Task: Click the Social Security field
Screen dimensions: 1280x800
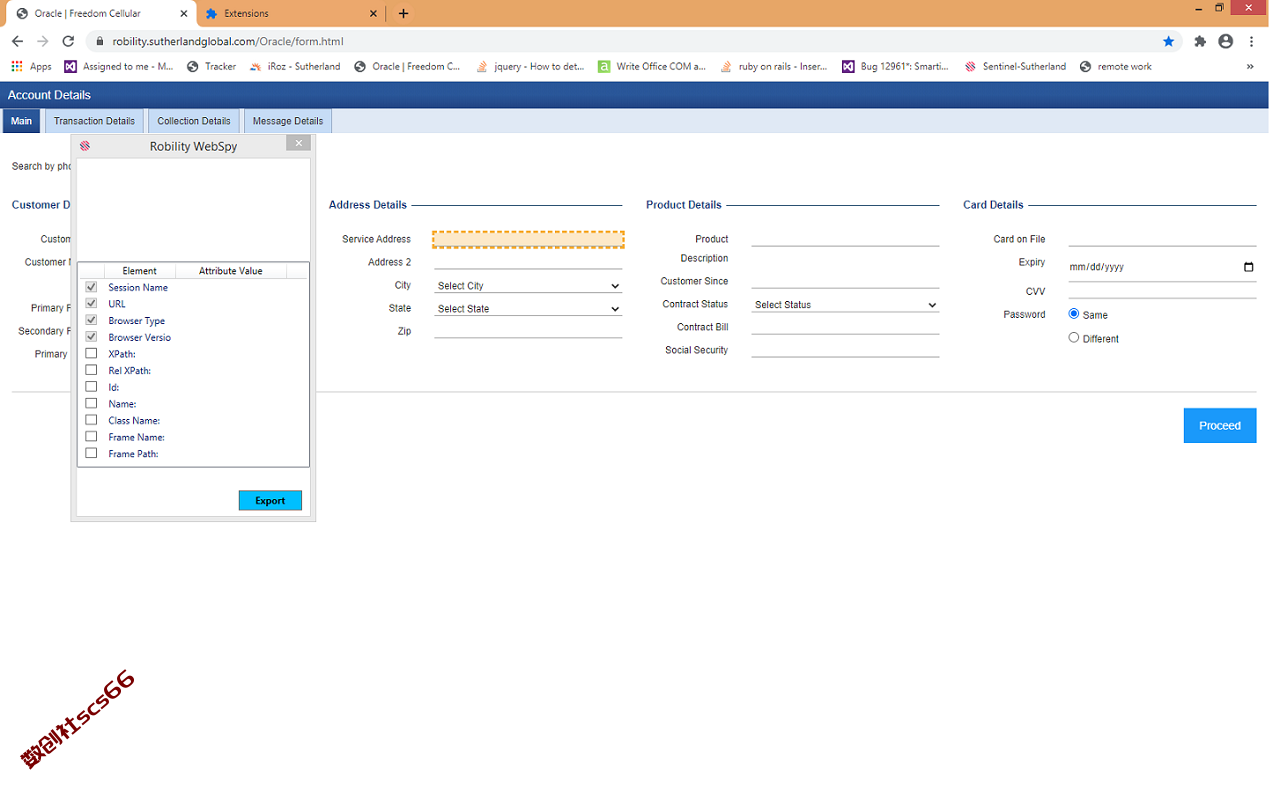Action: (845, 350)
